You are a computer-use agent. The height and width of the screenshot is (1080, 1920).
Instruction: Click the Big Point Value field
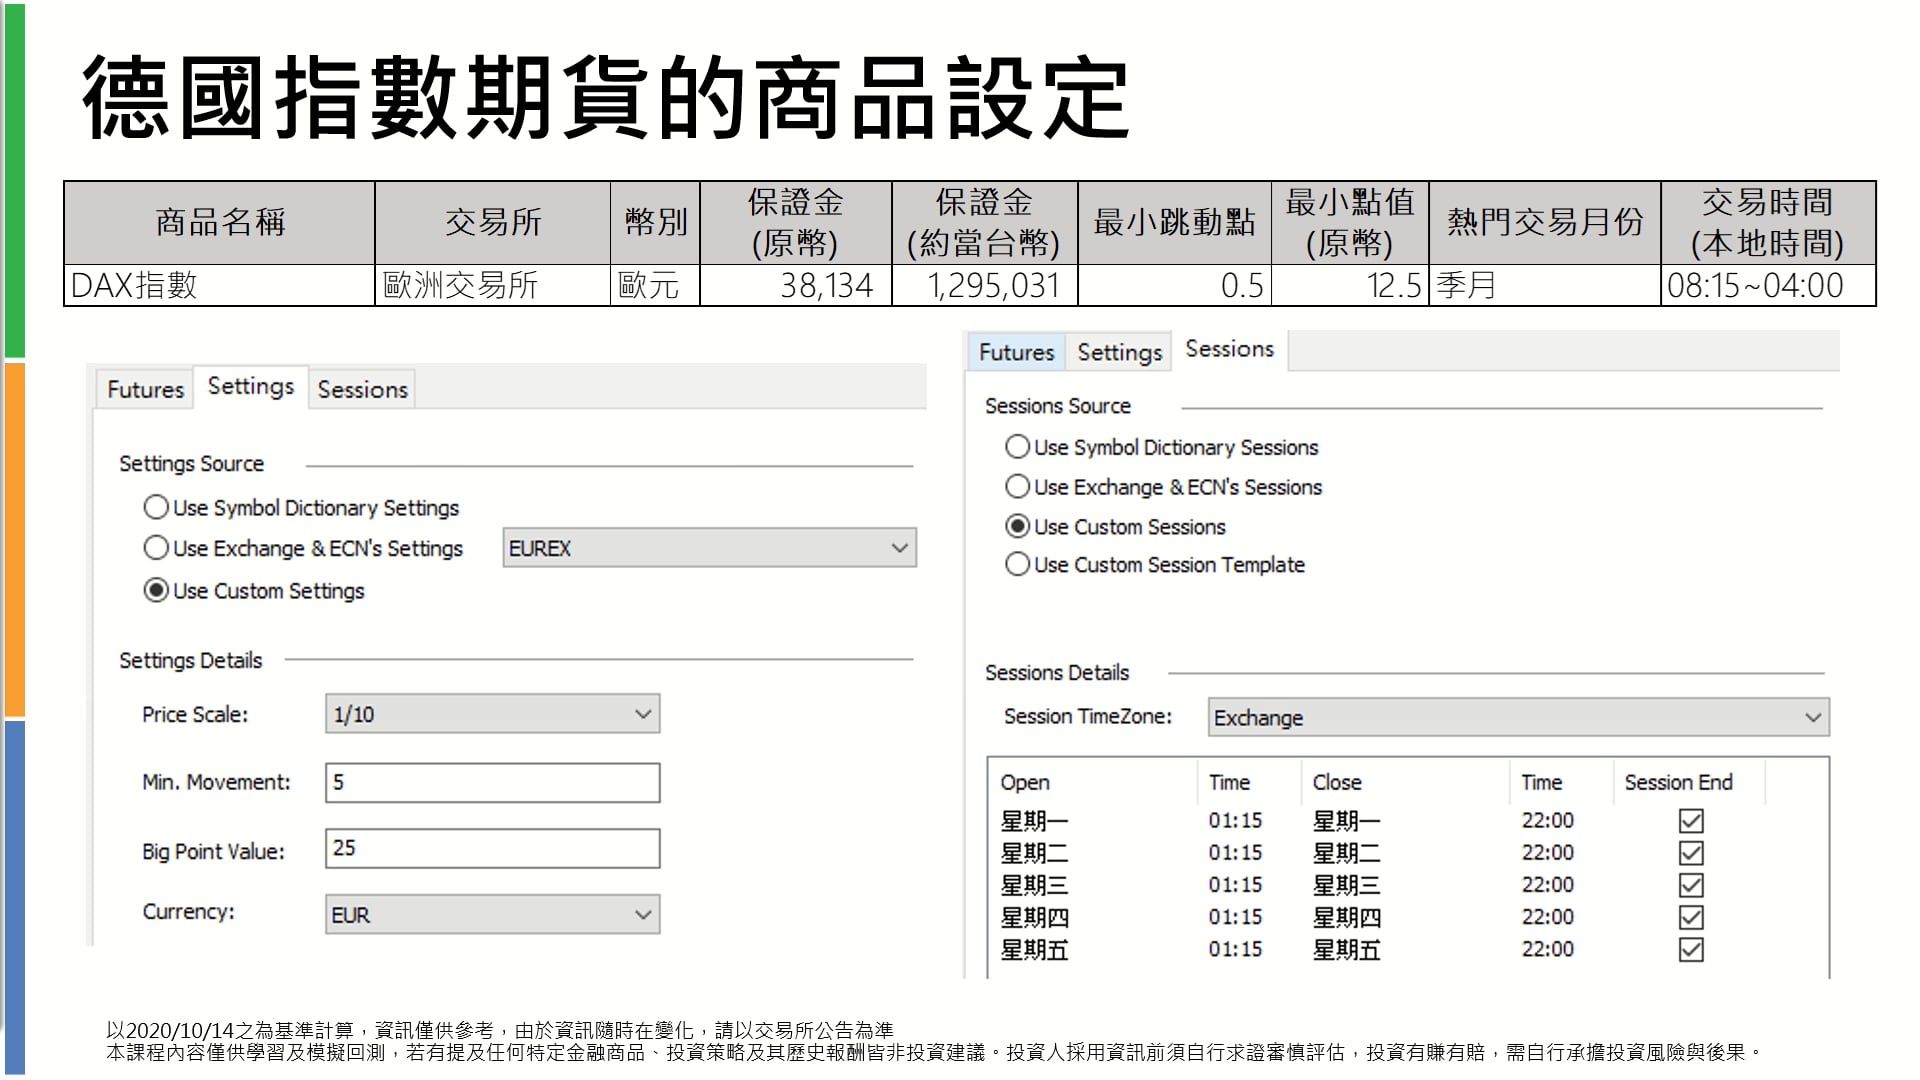pos(492,848)
